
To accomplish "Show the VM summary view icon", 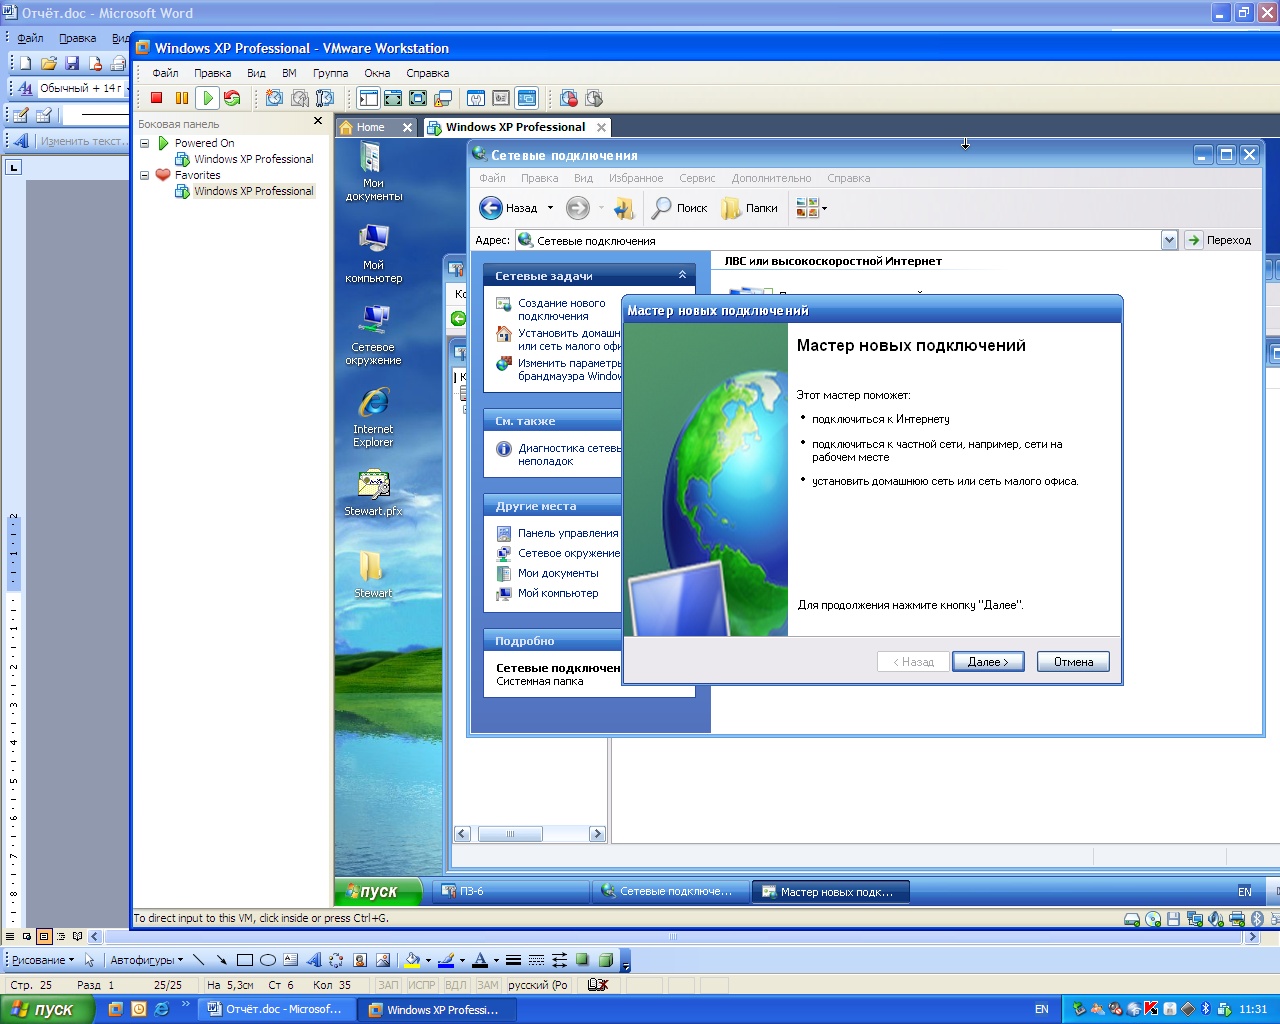I will [476, 98].
